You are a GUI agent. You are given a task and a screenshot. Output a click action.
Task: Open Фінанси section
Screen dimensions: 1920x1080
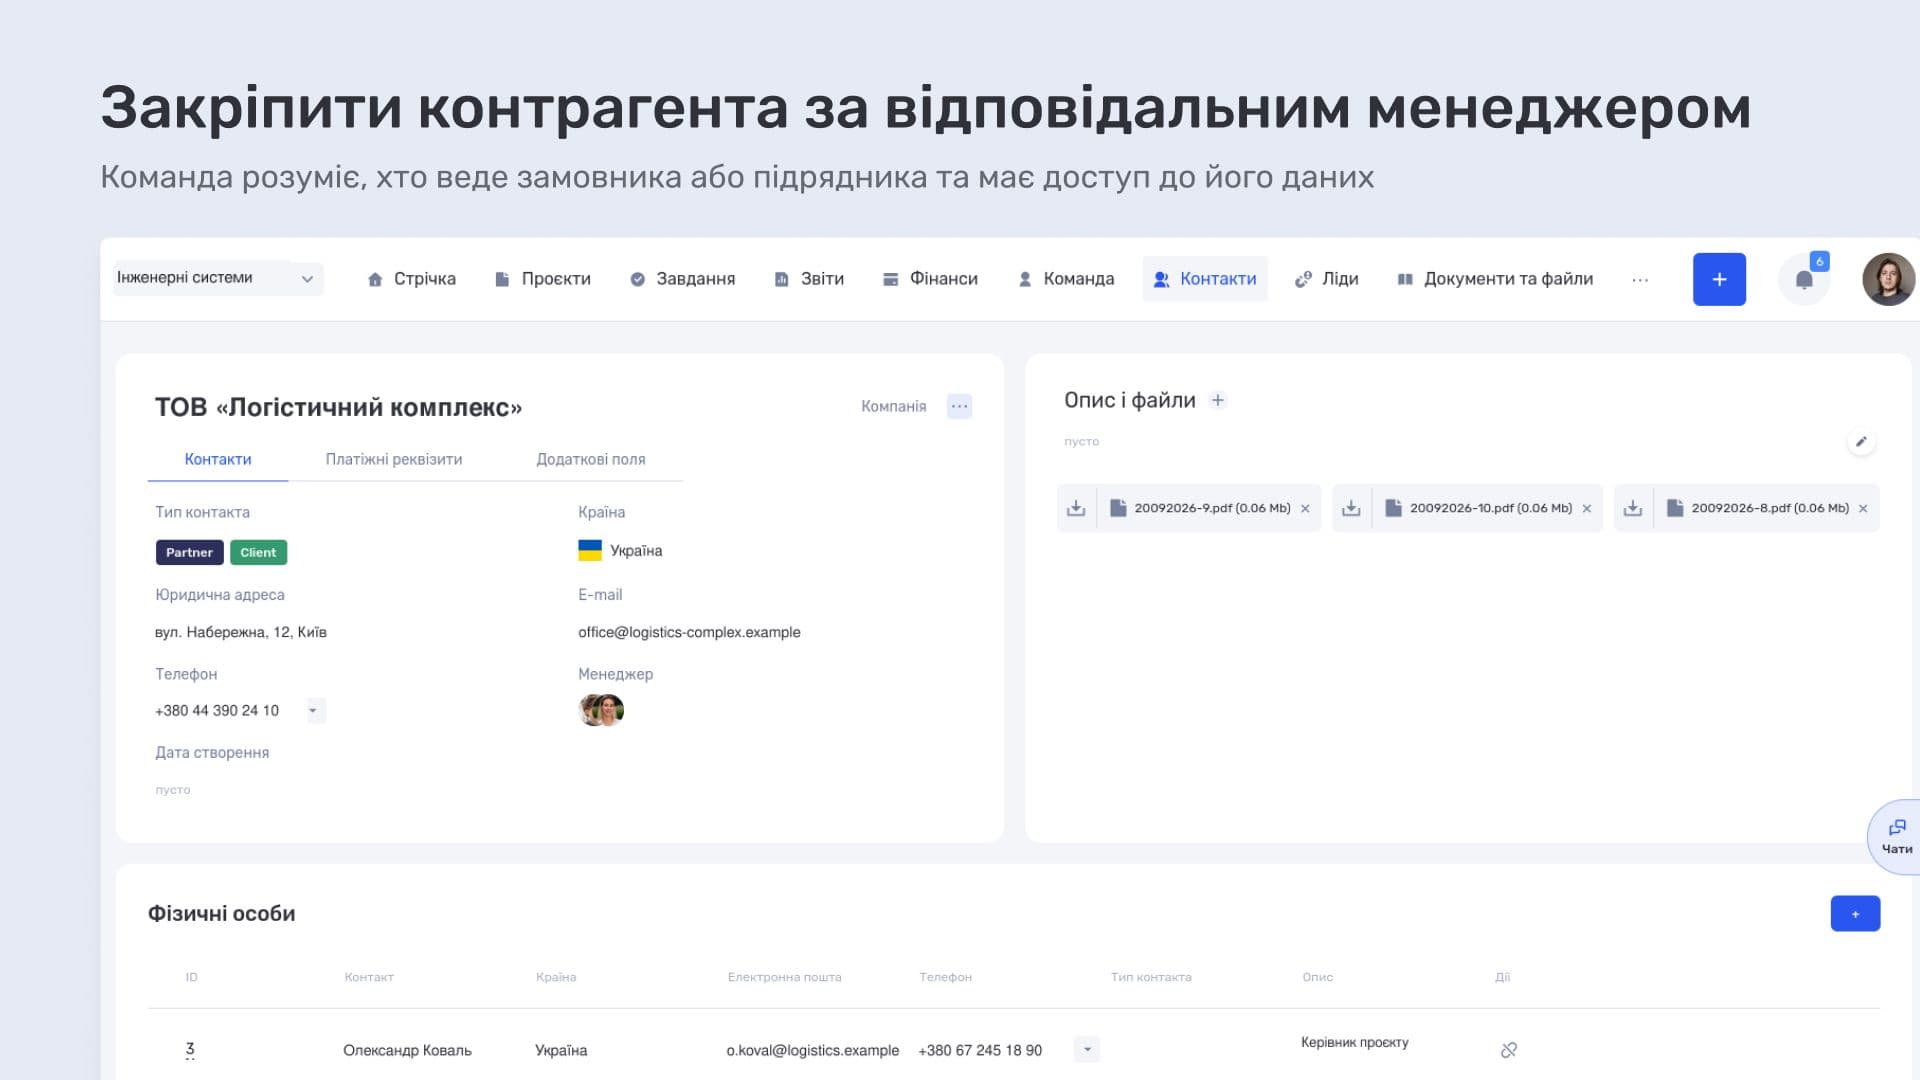[930, 279]
